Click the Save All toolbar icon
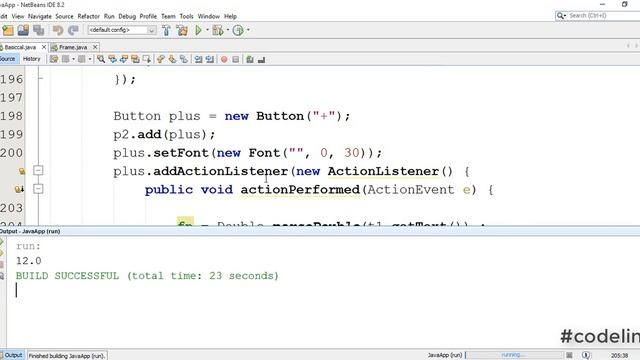The height and width of the screenshot is (360, 640). click(x=39, y=30)
